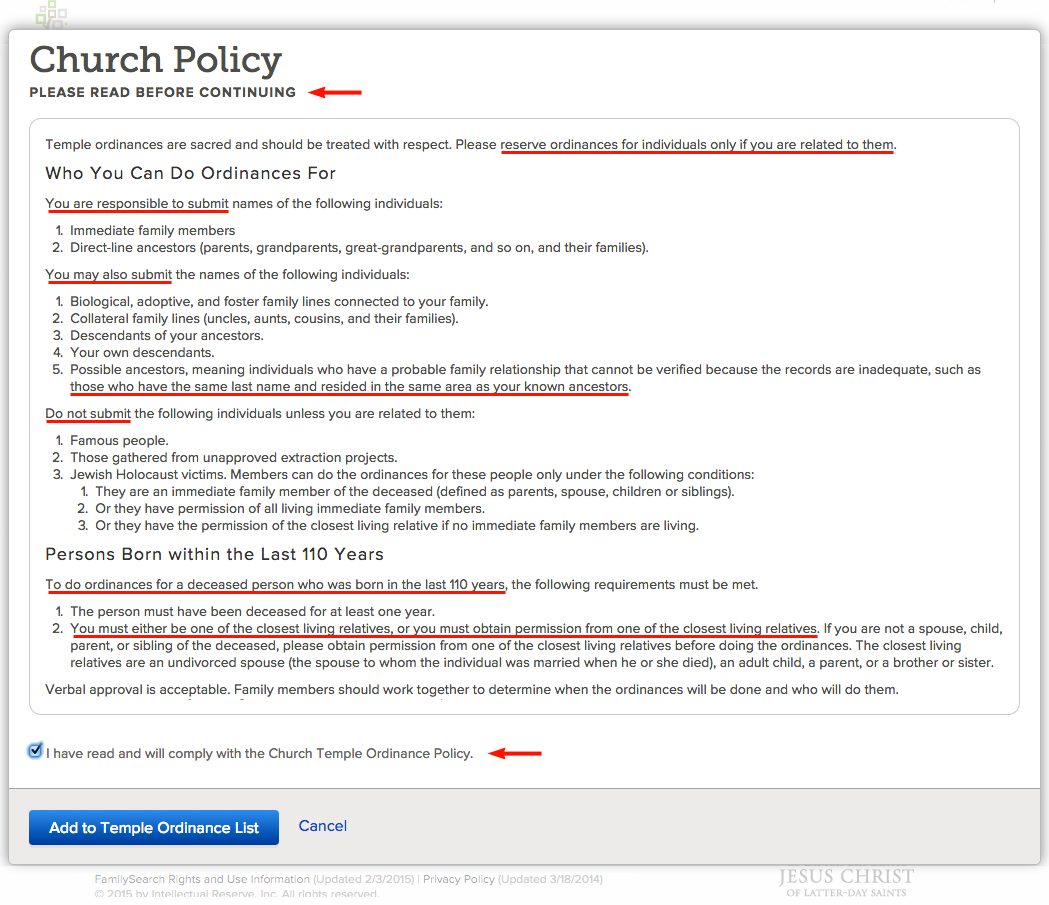Click 'Or they have the permission of the closest' sub-item
Screen dimensions: 1049x905
point(397,526)
